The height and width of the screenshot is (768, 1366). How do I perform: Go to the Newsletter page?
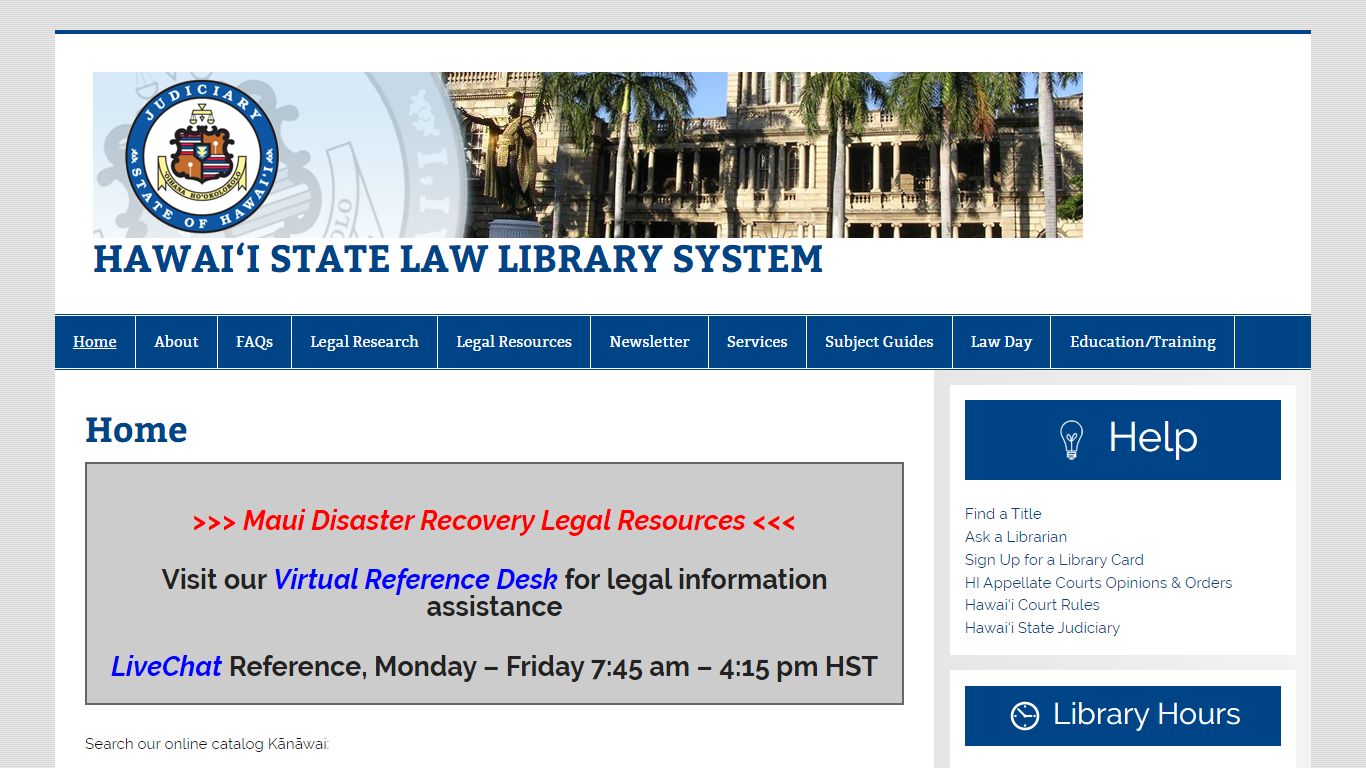[649, 342]
